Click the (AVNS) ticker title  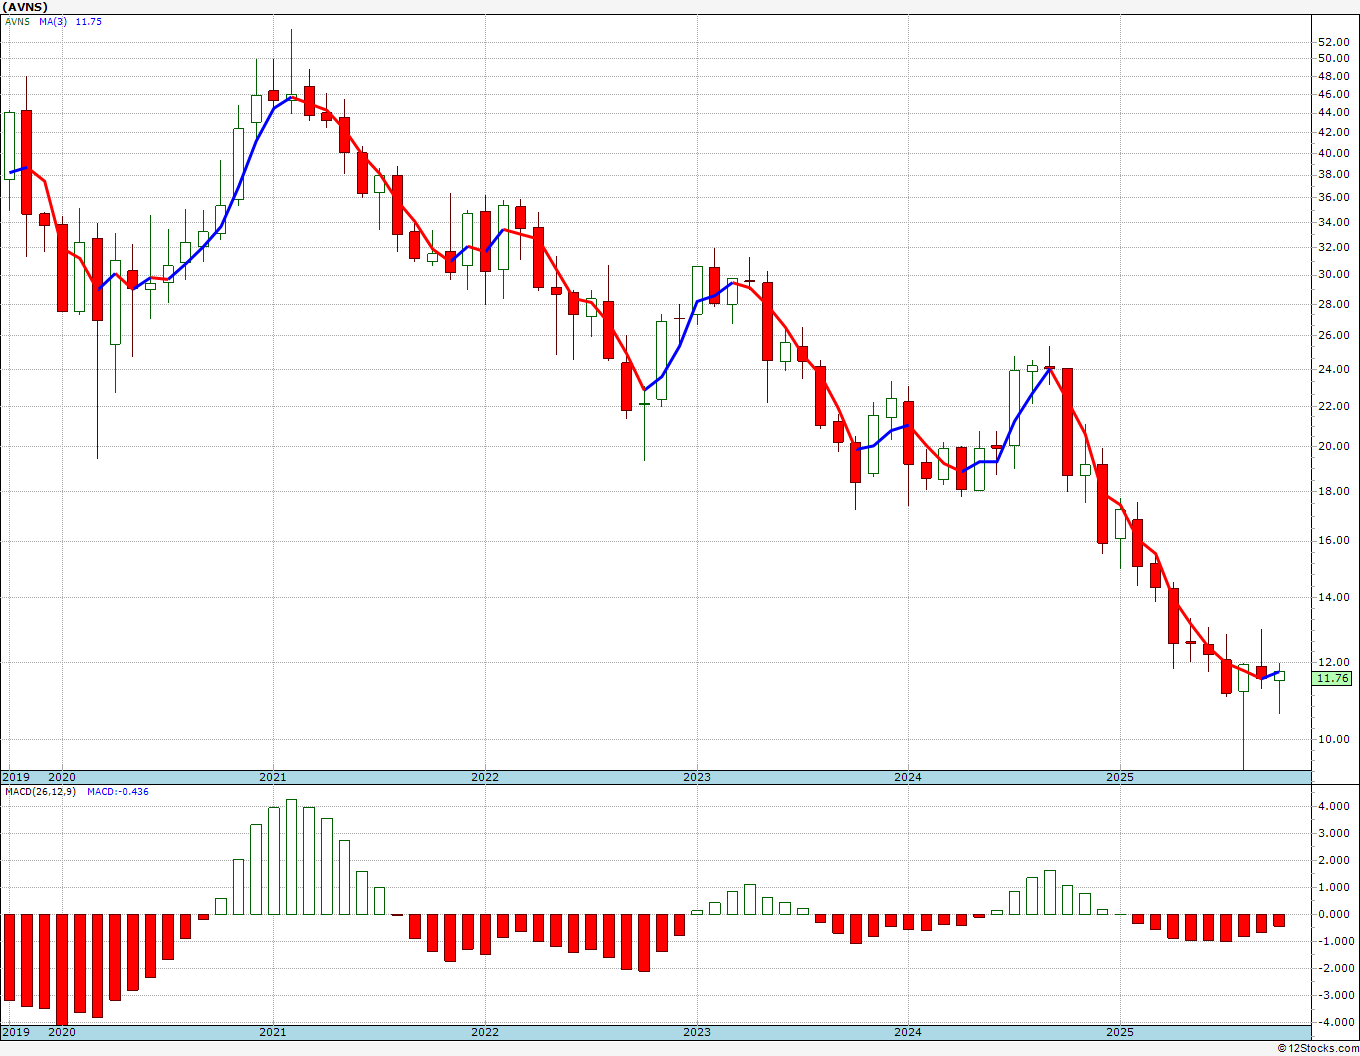[26, 7]
